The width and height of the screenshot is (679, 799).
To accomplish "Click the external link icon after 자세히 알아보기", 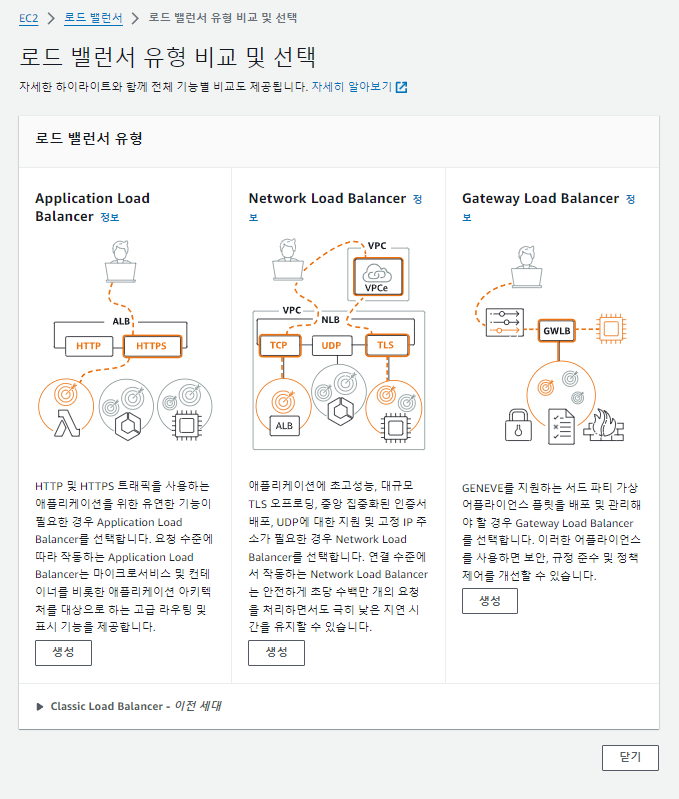I will click(401, 87).
